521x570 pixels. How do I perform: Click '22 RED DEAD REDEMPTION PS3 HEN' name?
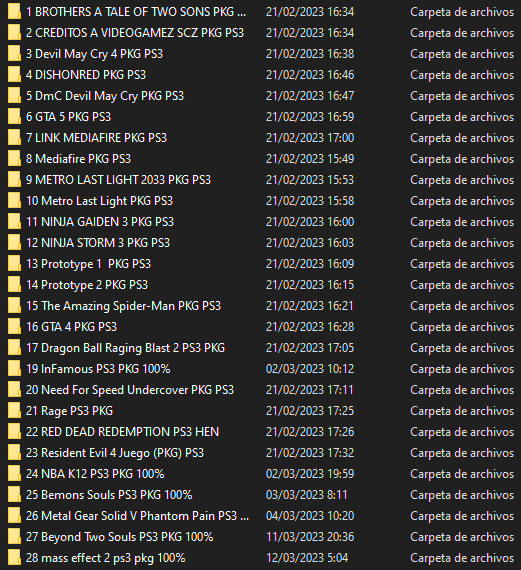123,431
